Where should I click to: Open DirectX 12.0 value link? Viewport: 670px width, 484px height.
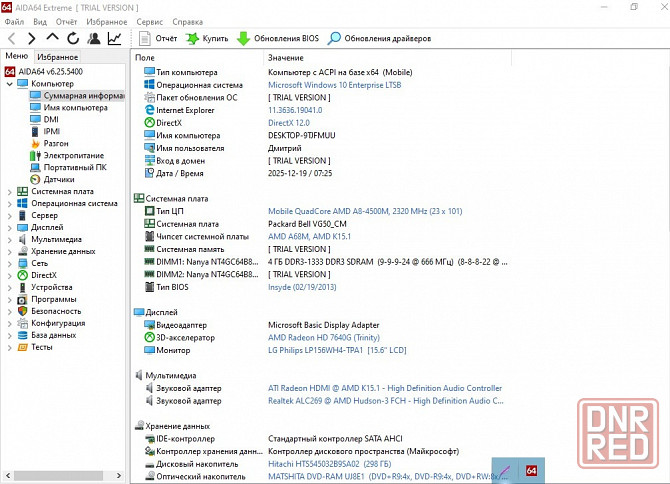point(289,123)
